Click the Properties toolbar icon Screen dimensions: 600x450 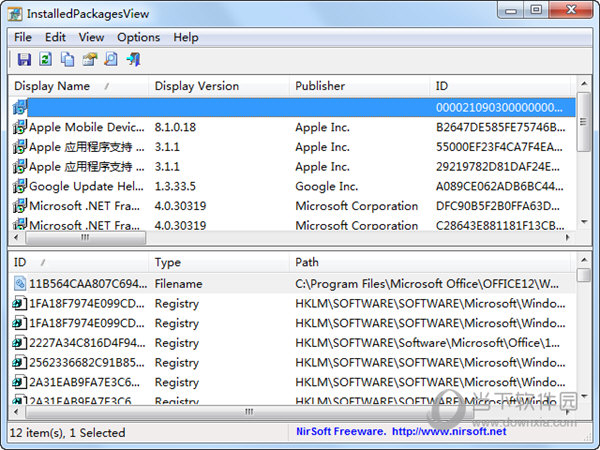pos(90,59)
